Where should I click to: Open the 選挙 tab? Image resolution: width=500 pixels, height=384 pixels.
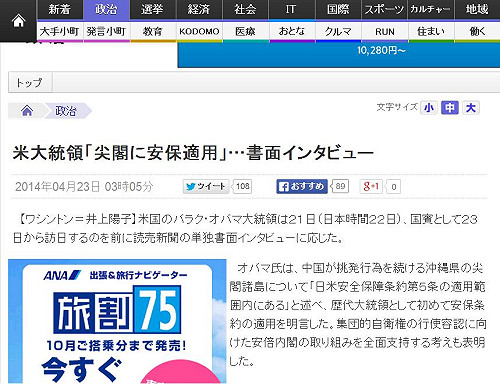click(152, 9)
